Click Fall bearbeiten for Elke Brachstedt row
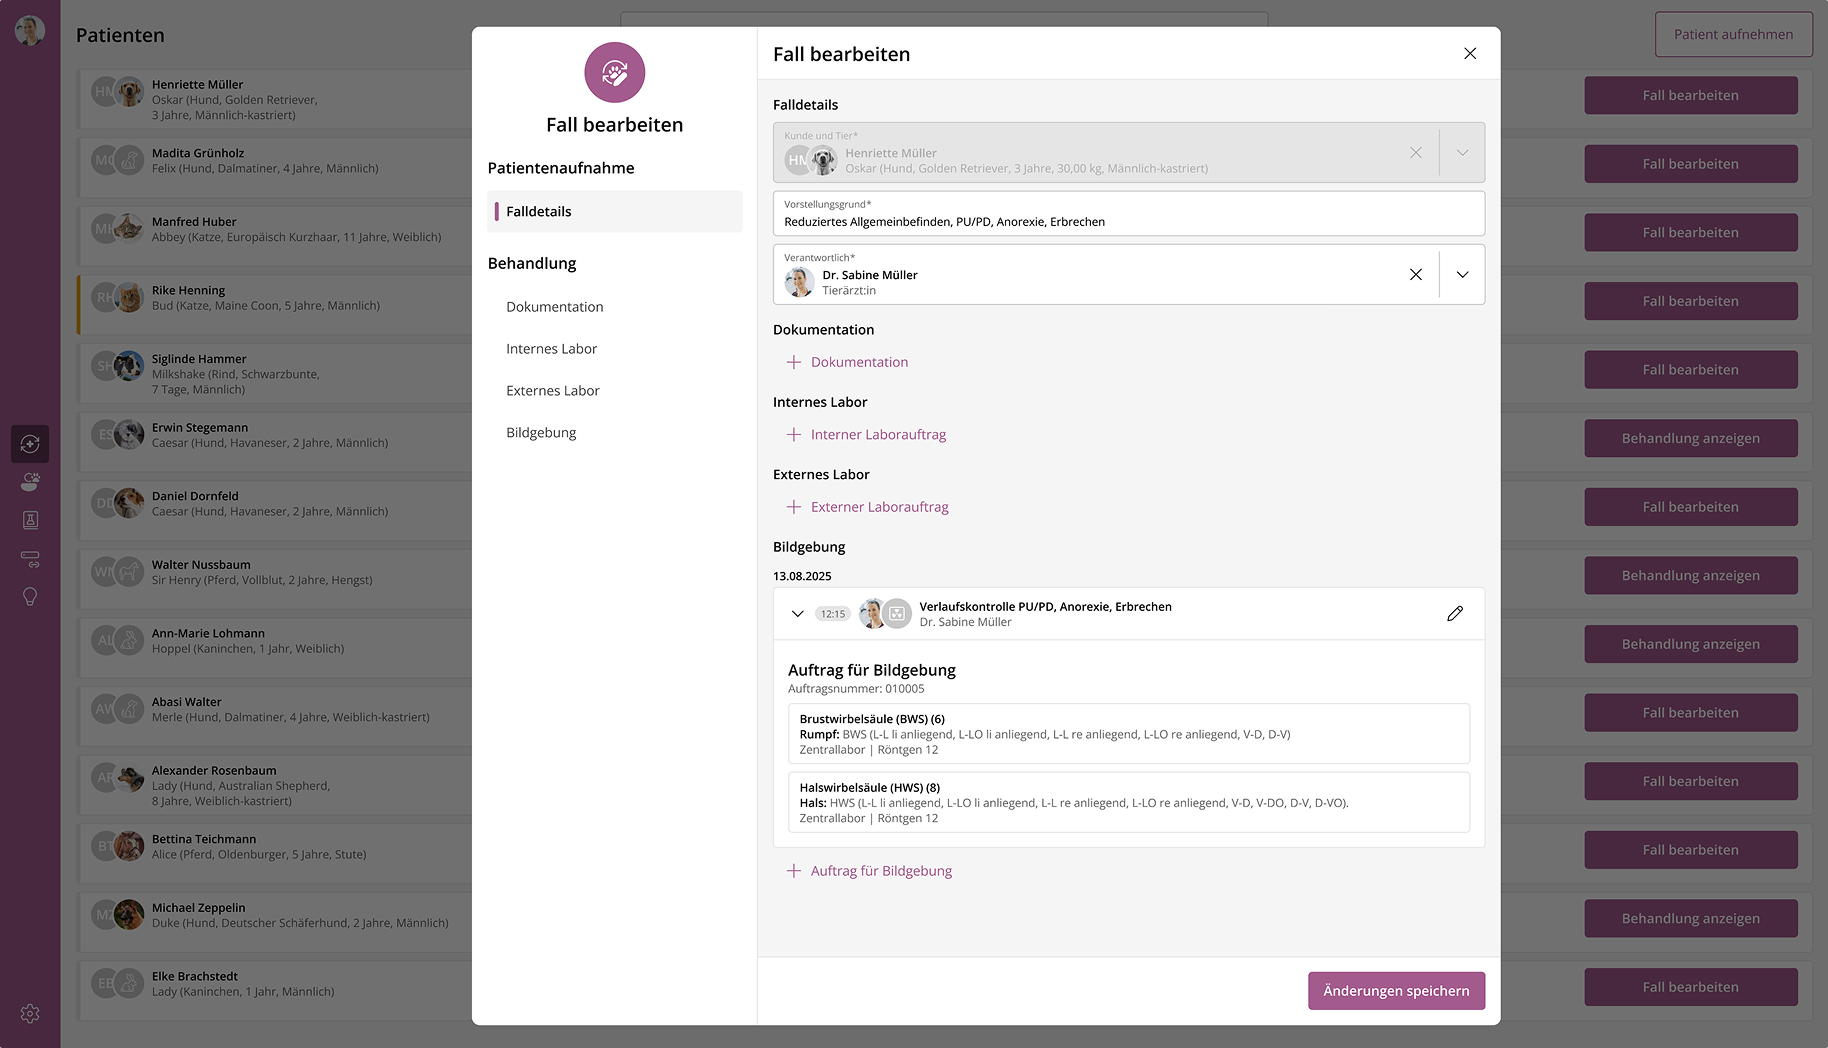Image resolution: width=1828 pixels, height=1048 pixels. pos(1690,987)
